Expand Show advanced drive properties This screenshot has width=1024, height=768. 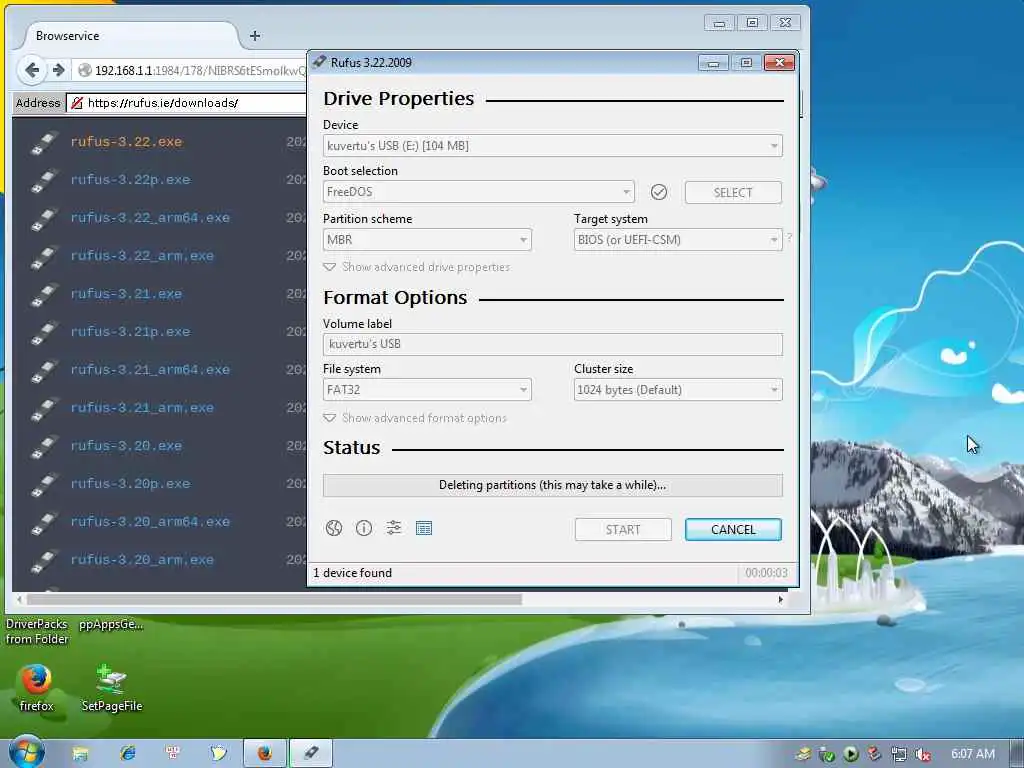(417, 267)
